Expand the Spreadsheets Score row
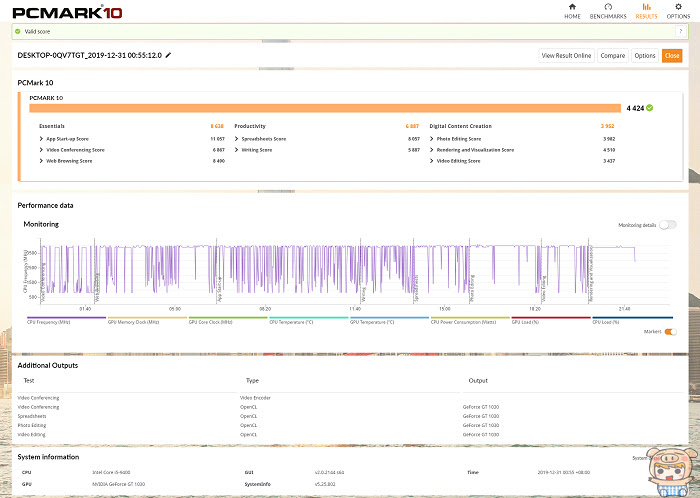 (237, 139)
